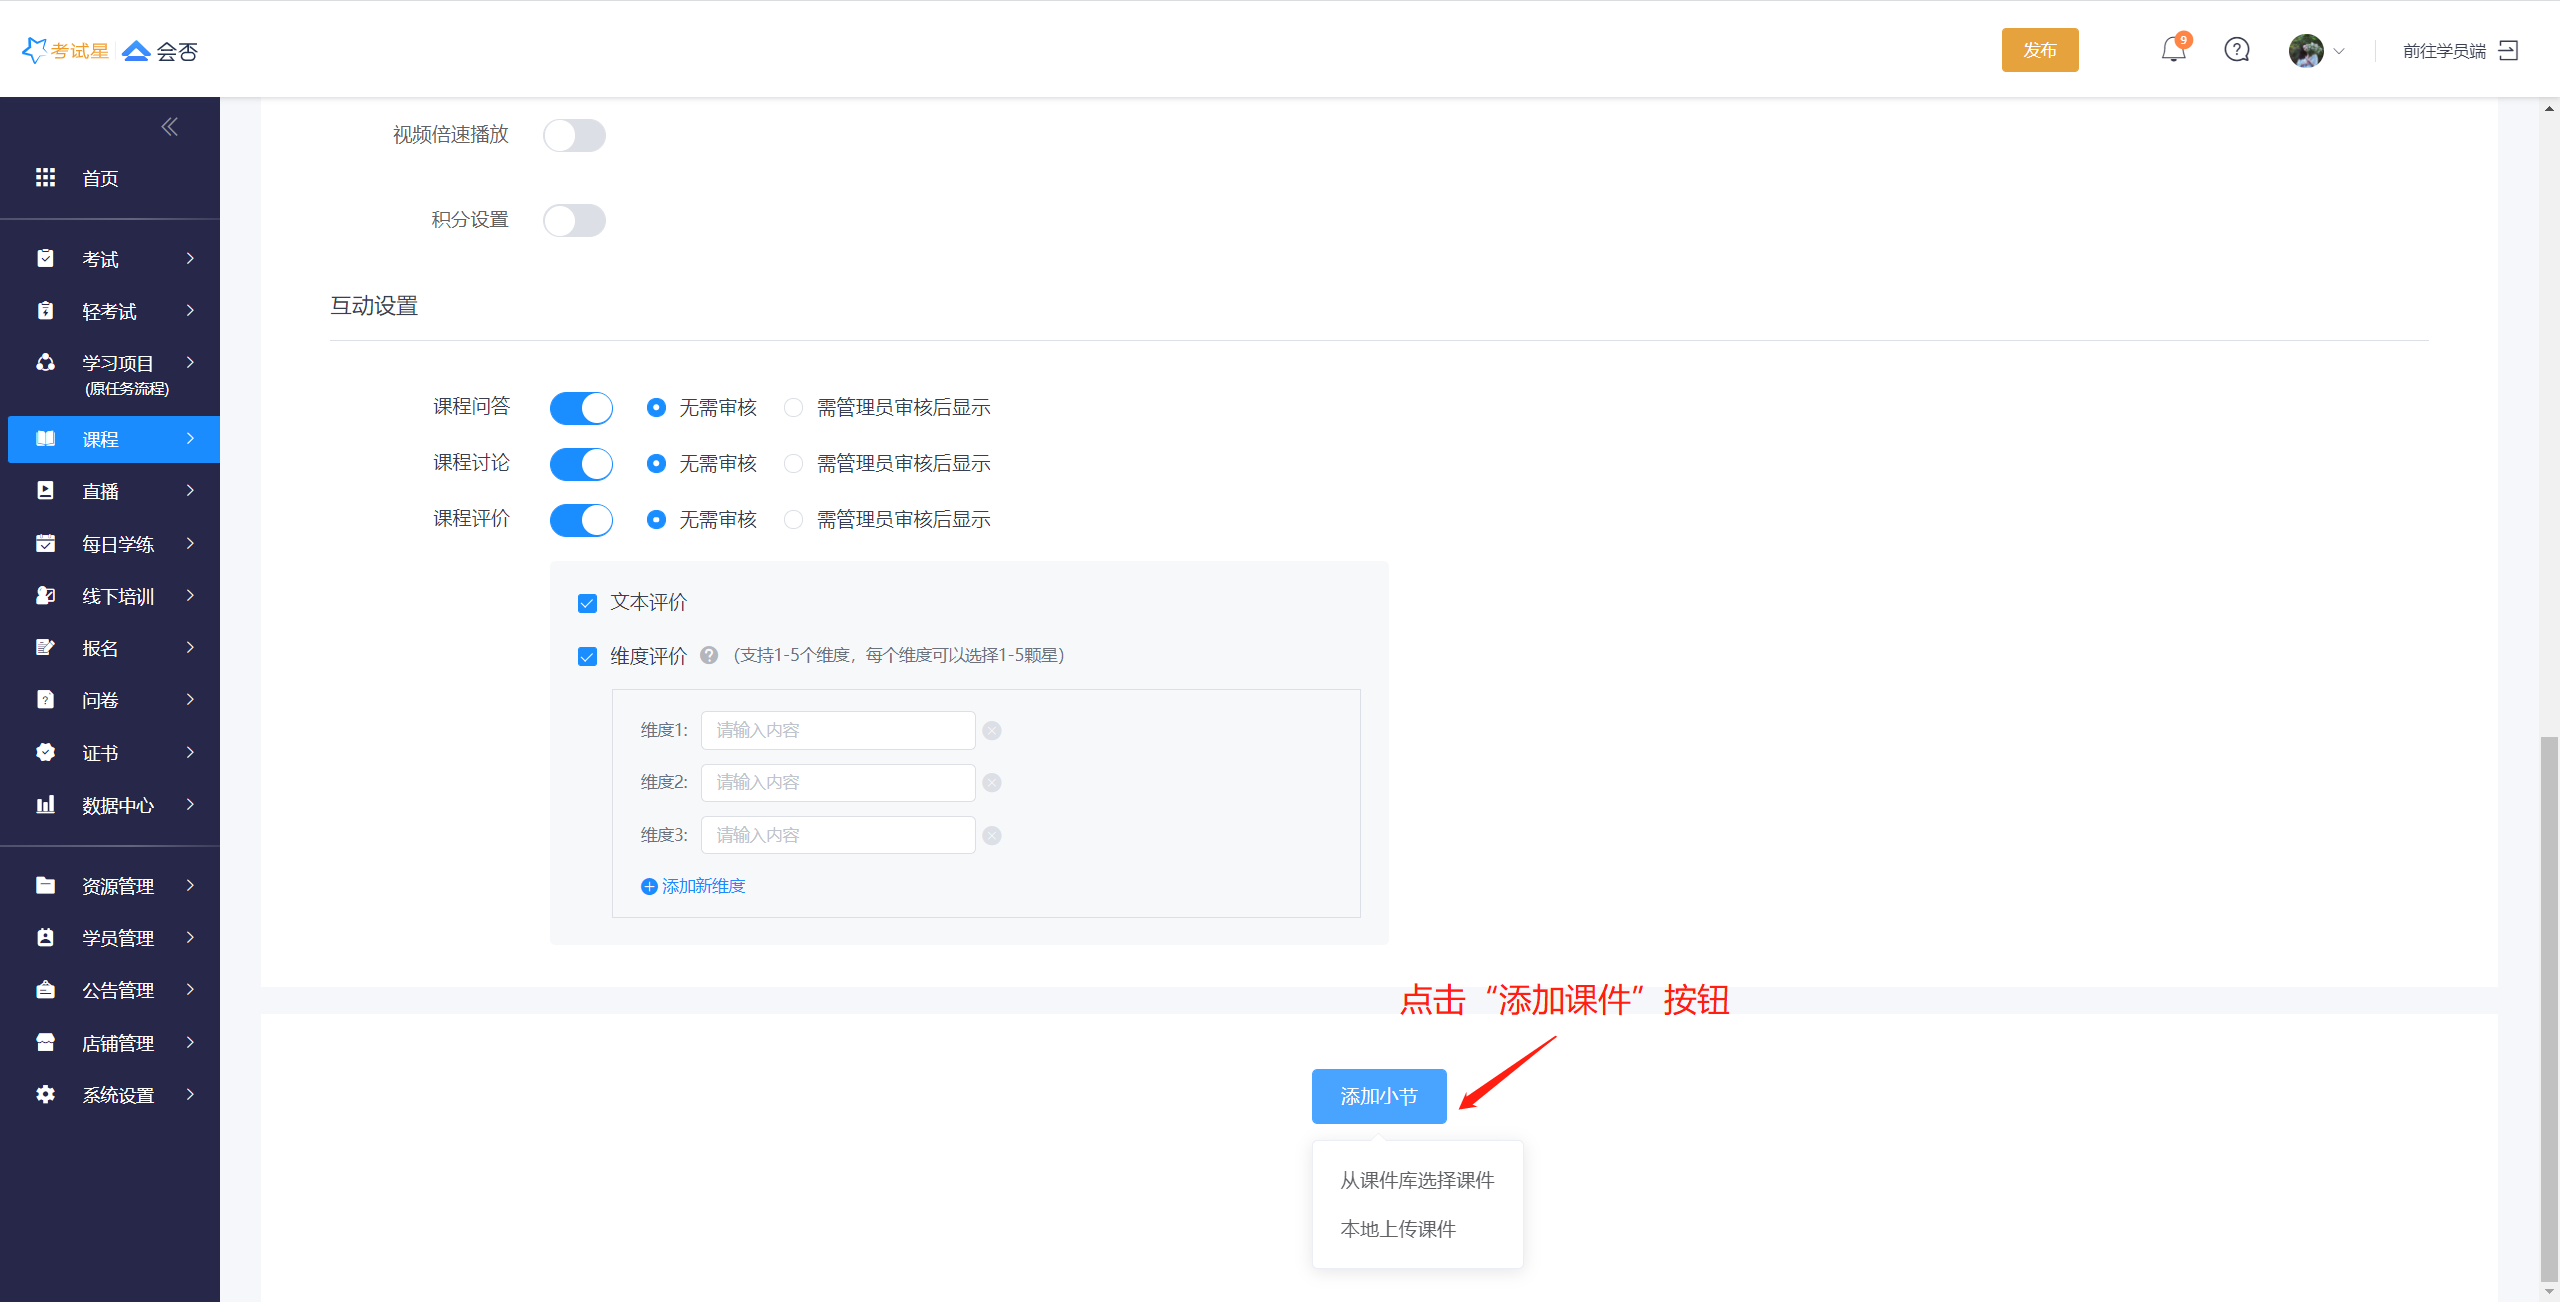Click the notification bell icon
The height and width of the screenshot is (1302, 2560).
(2172, 50)
